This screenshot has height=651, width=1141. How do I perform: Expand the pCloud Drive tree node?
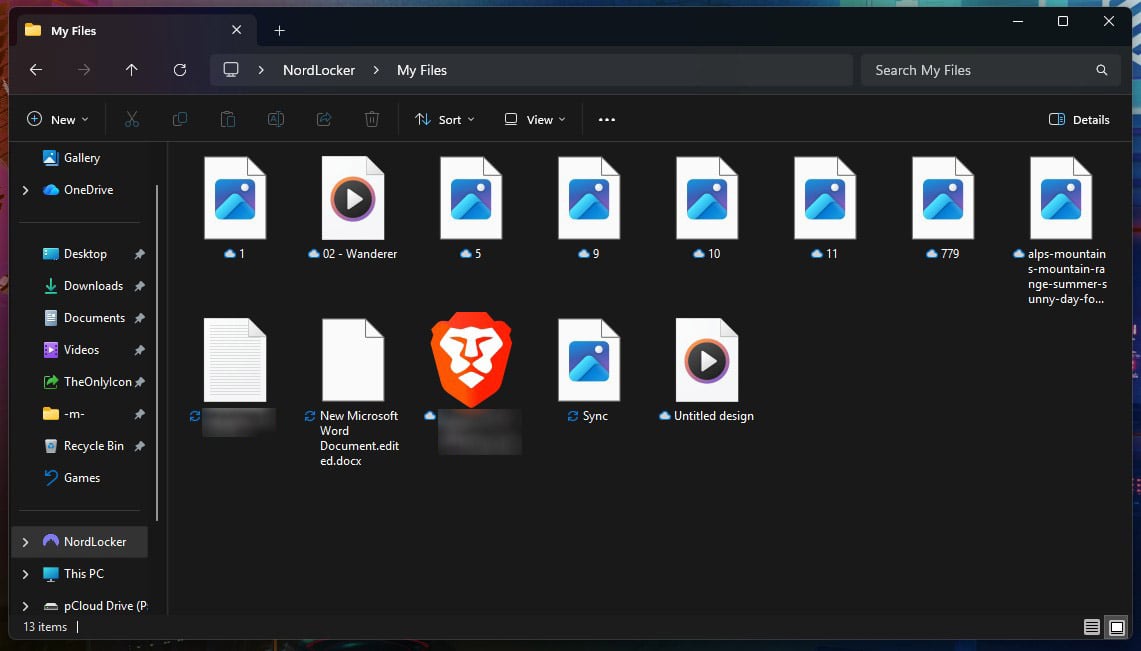pyautogui.click(x=25, y=606)
